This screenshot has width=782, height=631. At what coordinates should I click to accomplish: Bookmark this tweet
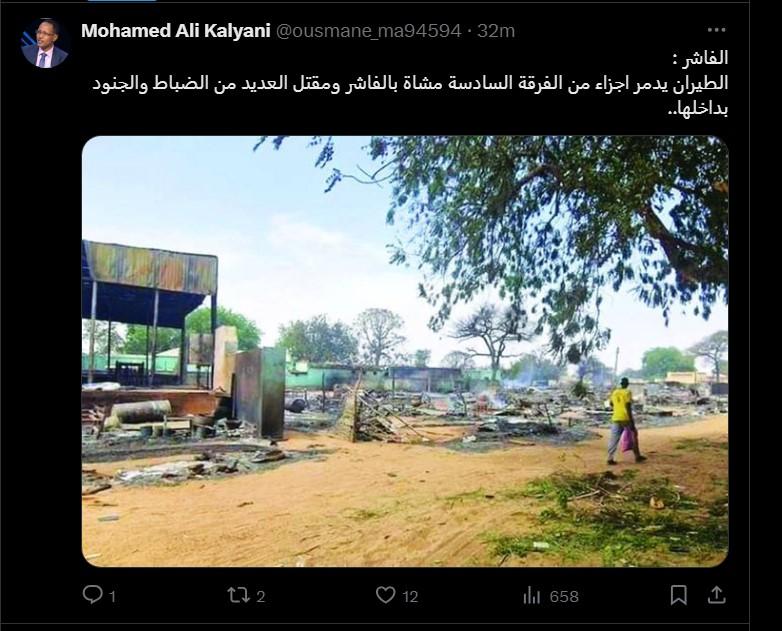point(679,595)
